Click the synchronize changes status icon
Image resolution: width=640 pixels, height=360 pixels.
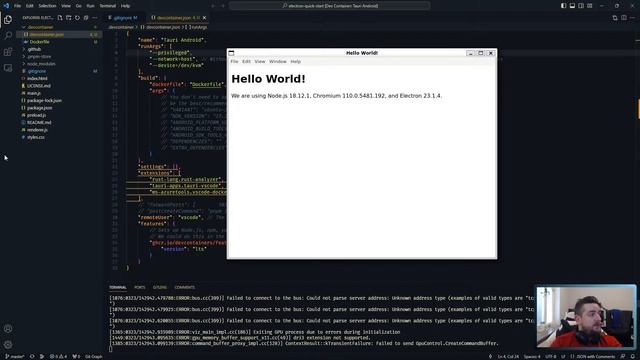point(32,357)
